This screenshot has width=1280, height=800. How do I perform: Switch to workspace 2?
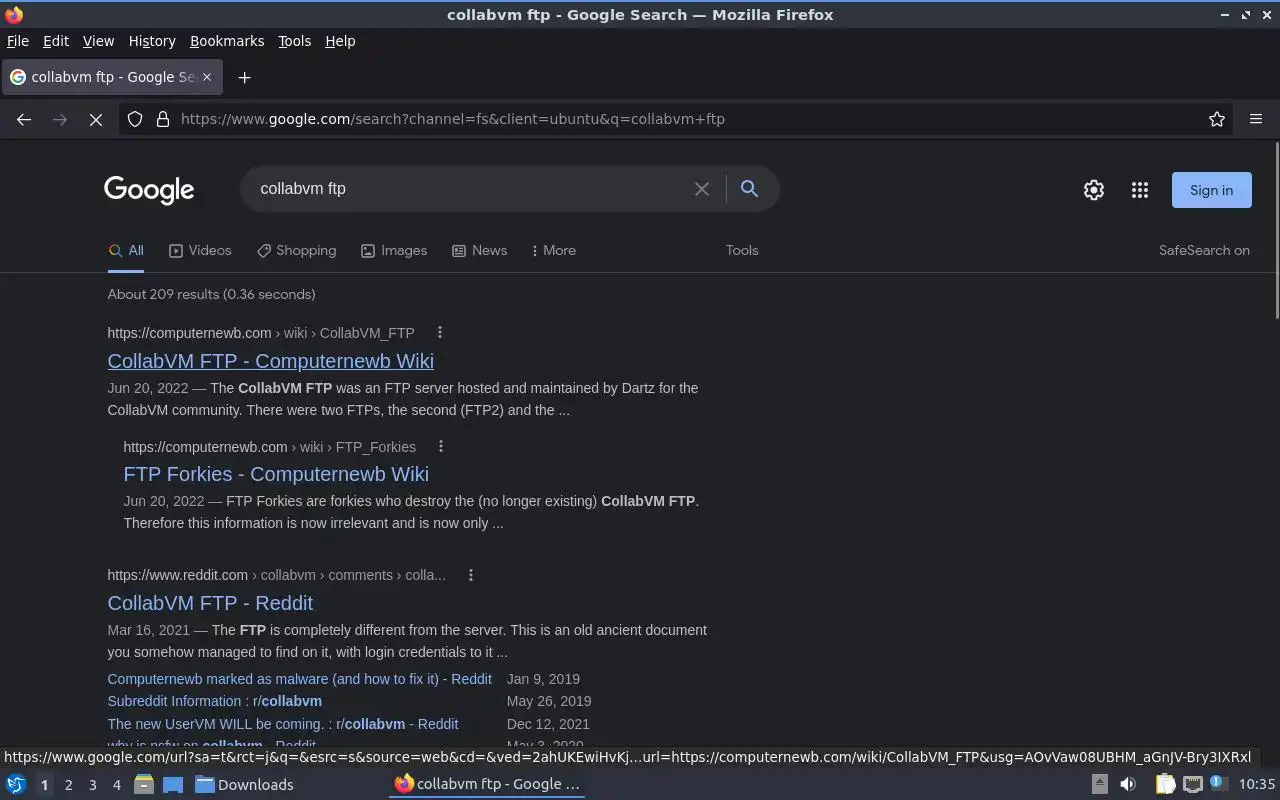[68, 785]
